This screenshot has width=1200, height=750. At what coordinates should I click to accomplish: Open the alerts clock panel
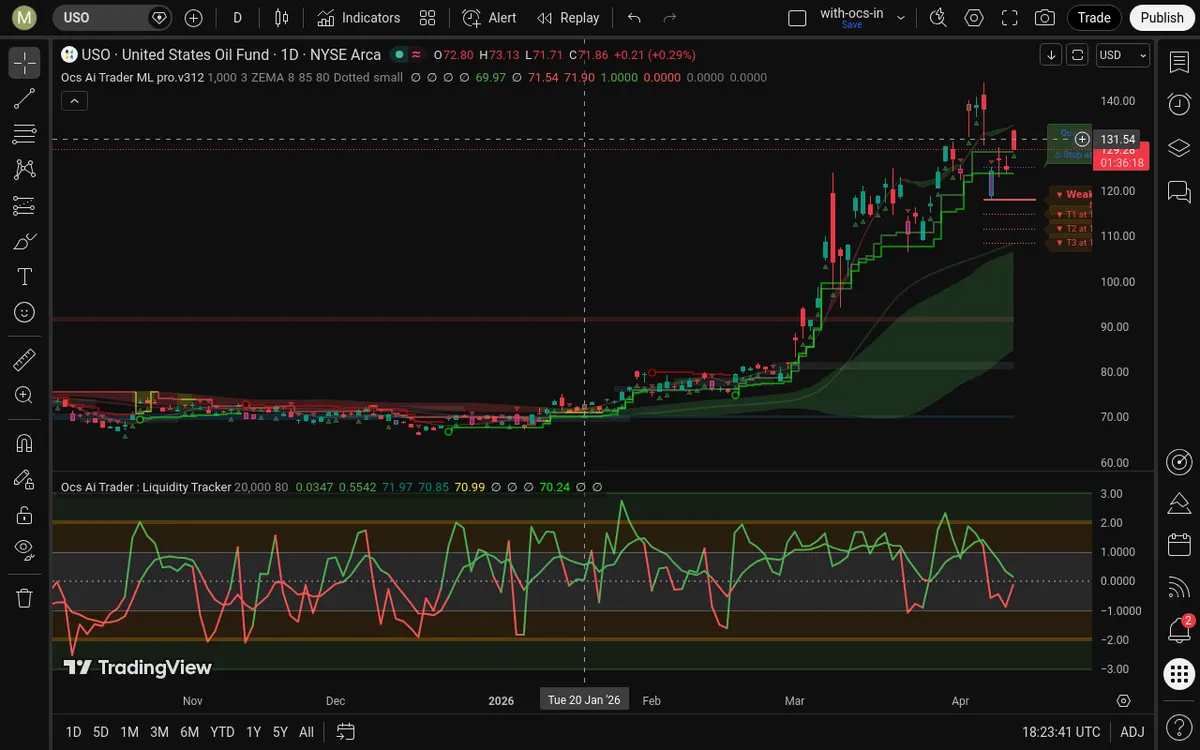1179,105
